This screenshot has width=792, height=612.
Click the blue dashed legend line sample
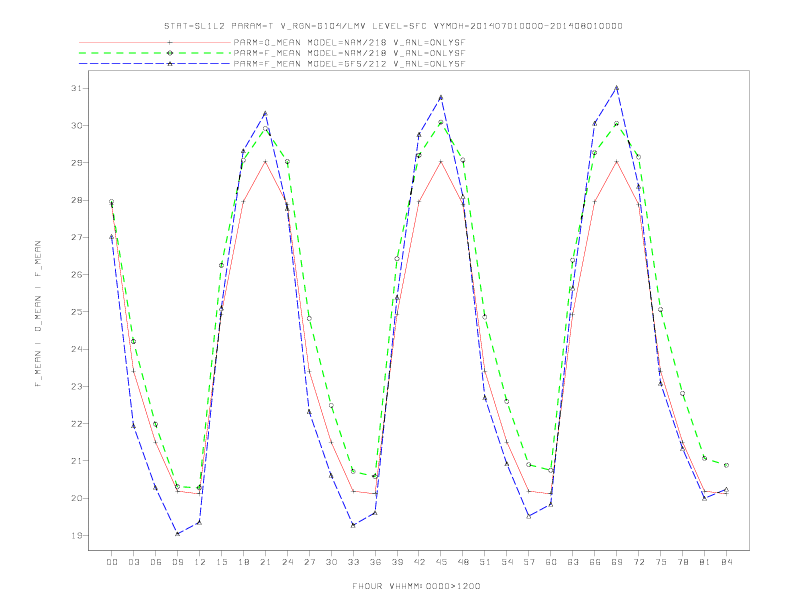coord(155,64)
